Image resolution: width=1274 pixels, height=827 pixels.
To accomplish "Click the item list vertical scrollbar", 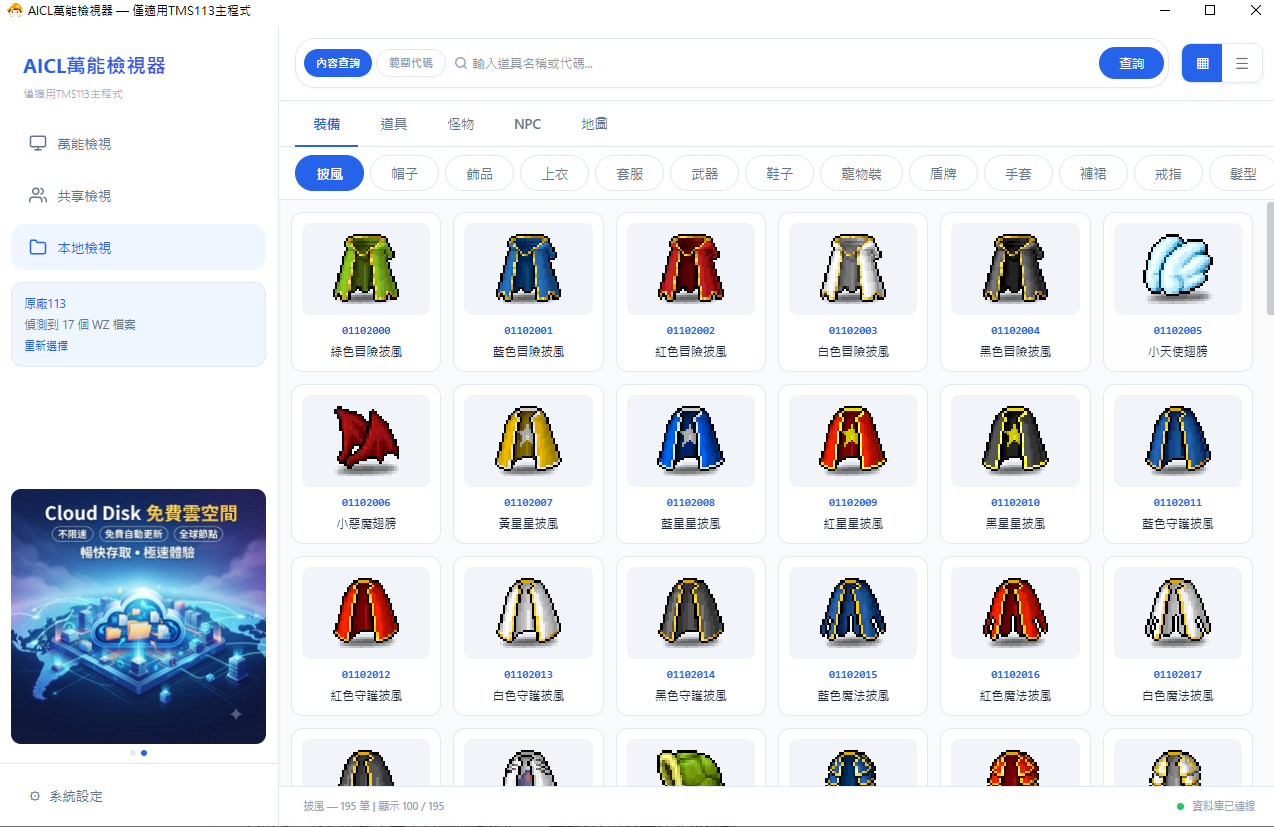I will click(x=1270, y=258).
